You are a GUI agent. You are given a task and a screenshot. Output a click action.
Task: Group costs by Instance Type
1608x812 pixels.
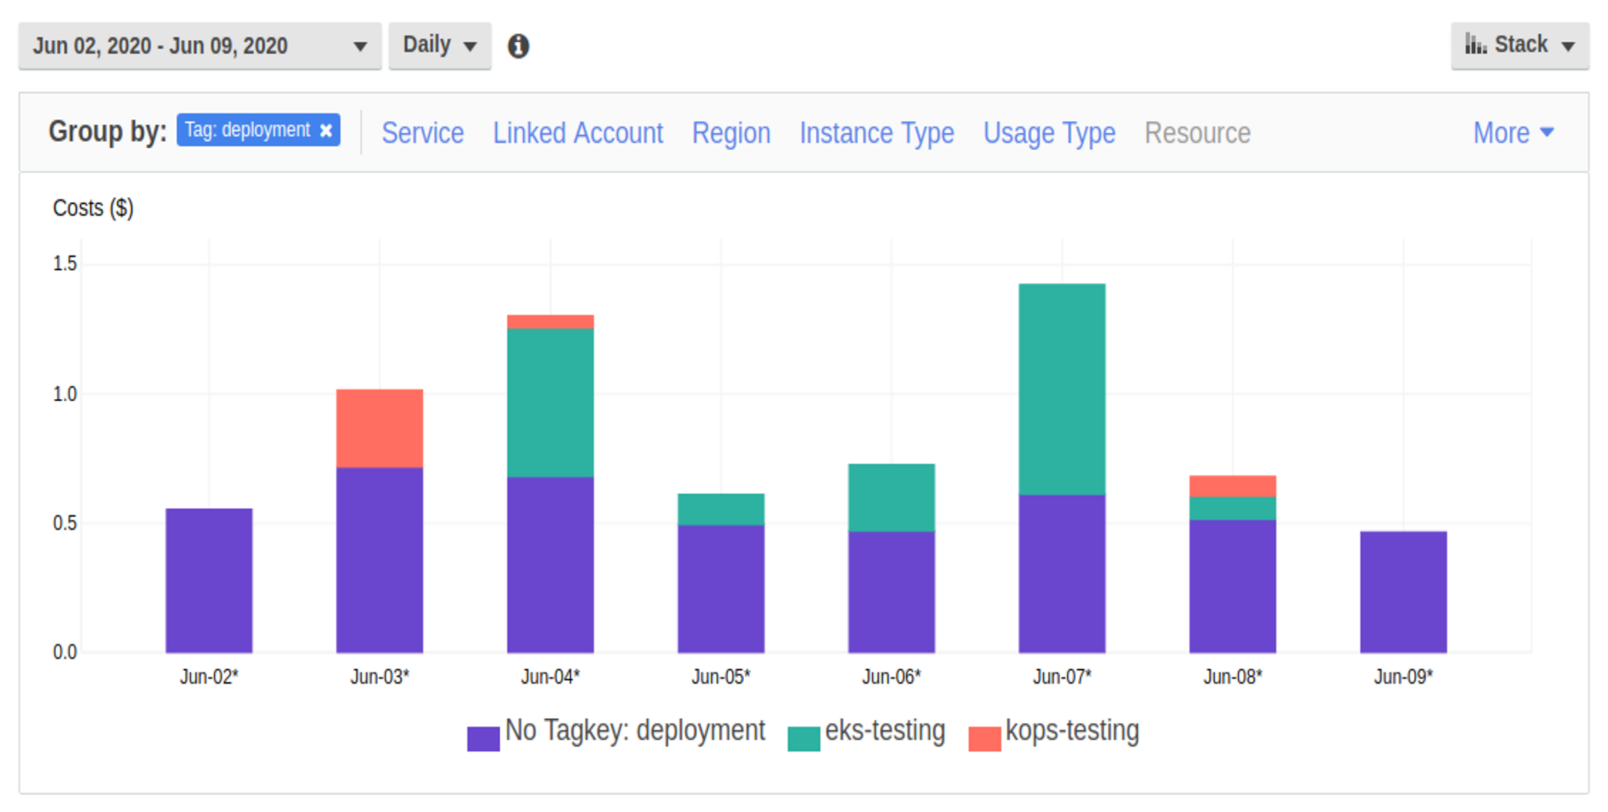point(876,133)
